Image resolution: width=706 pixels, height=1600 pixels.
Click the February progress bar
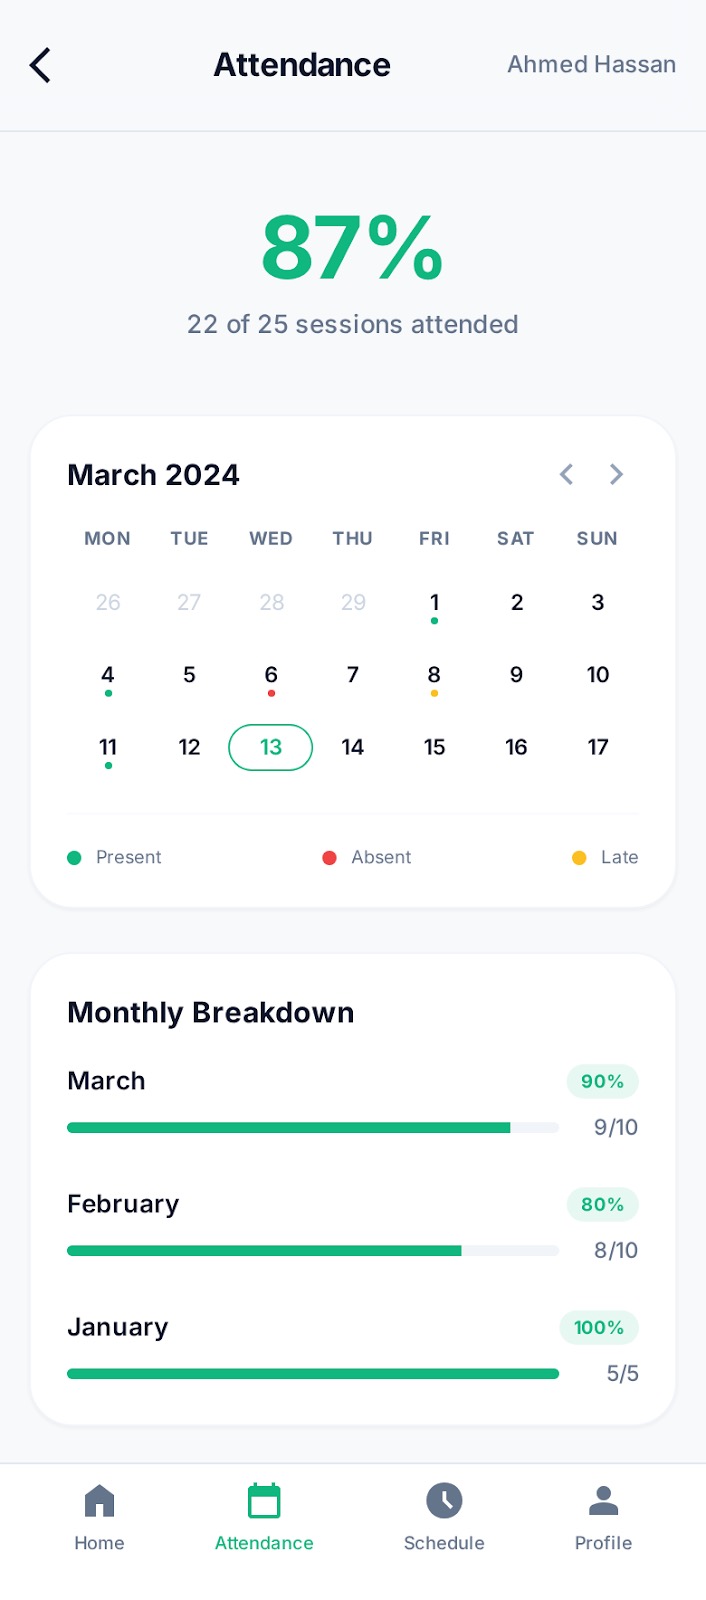312,1250
